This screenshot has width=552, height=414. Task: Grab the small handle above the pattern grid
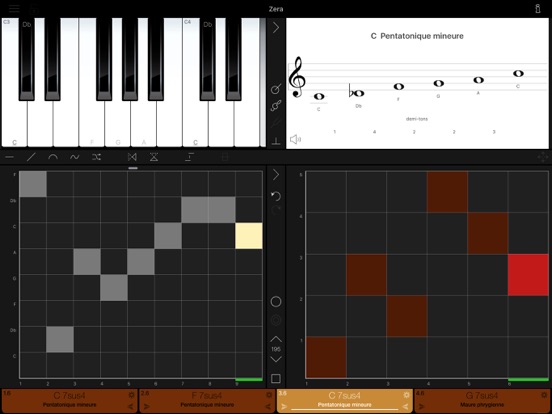[x=133, y=168]
